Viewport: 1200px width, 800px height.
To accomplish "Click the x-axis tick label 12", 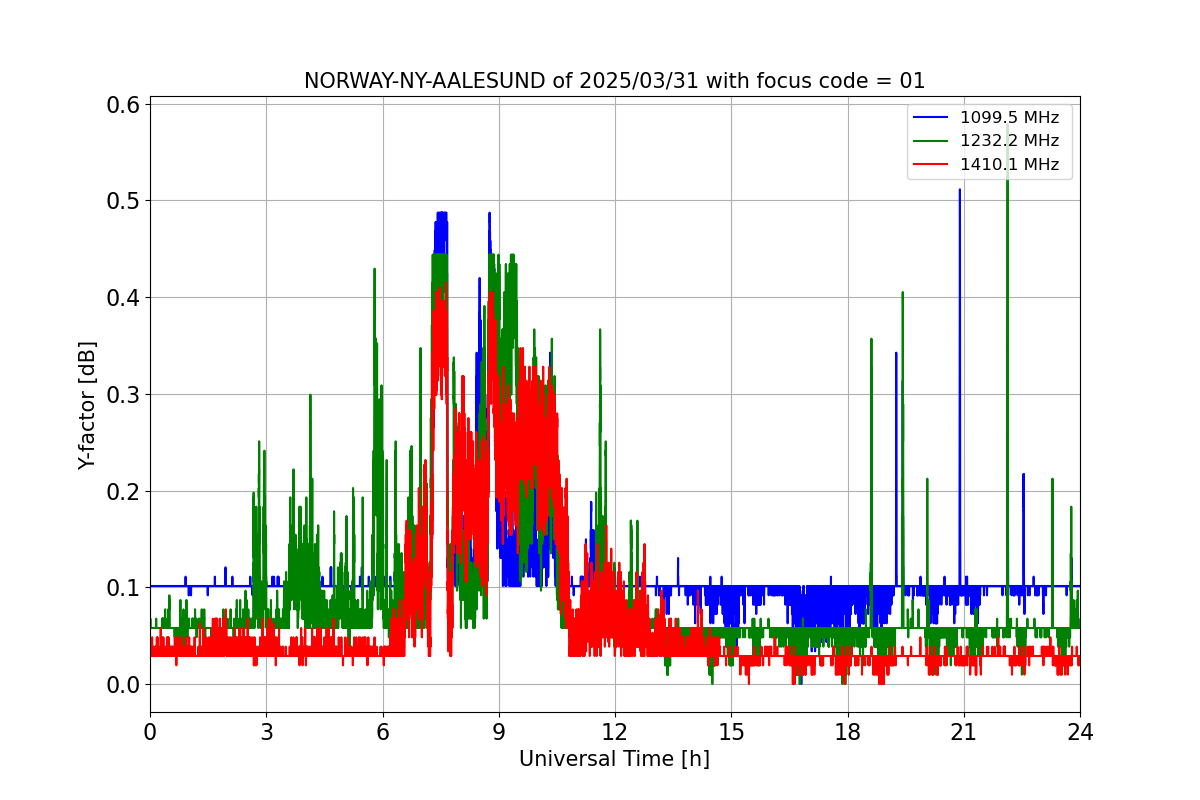I will [615, 731].
